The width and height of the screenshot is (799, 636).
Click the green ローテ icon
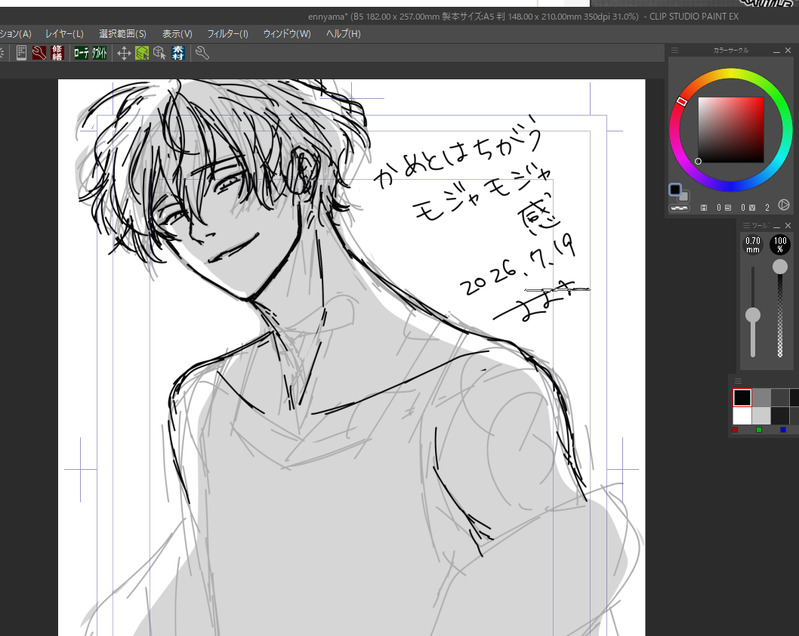click(x=81, y=52)
